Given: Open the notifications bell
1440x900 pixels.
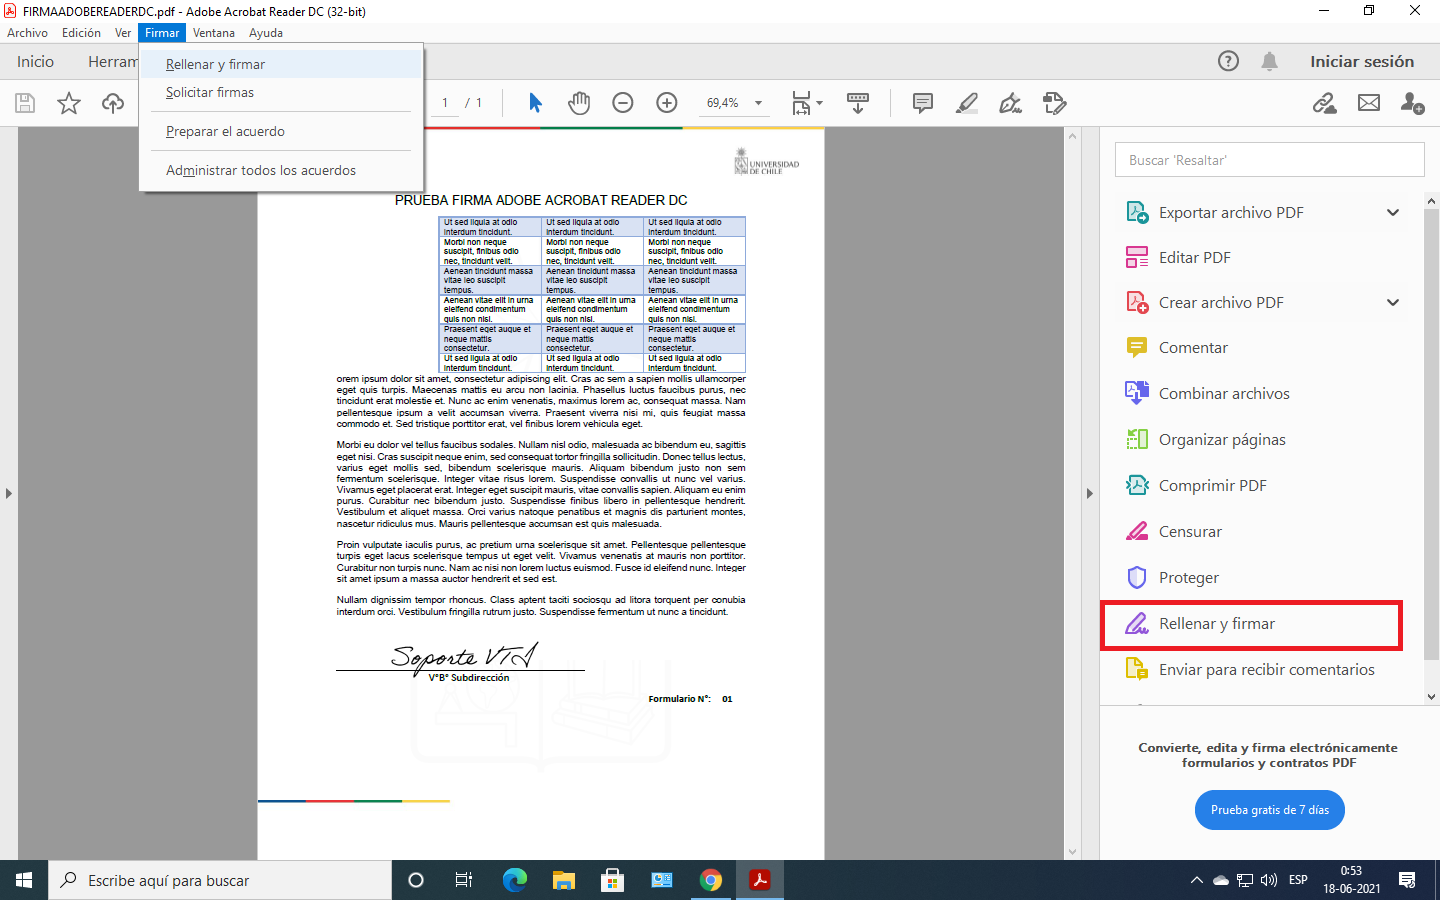Looking at the screenshot, I should 1269,61.
